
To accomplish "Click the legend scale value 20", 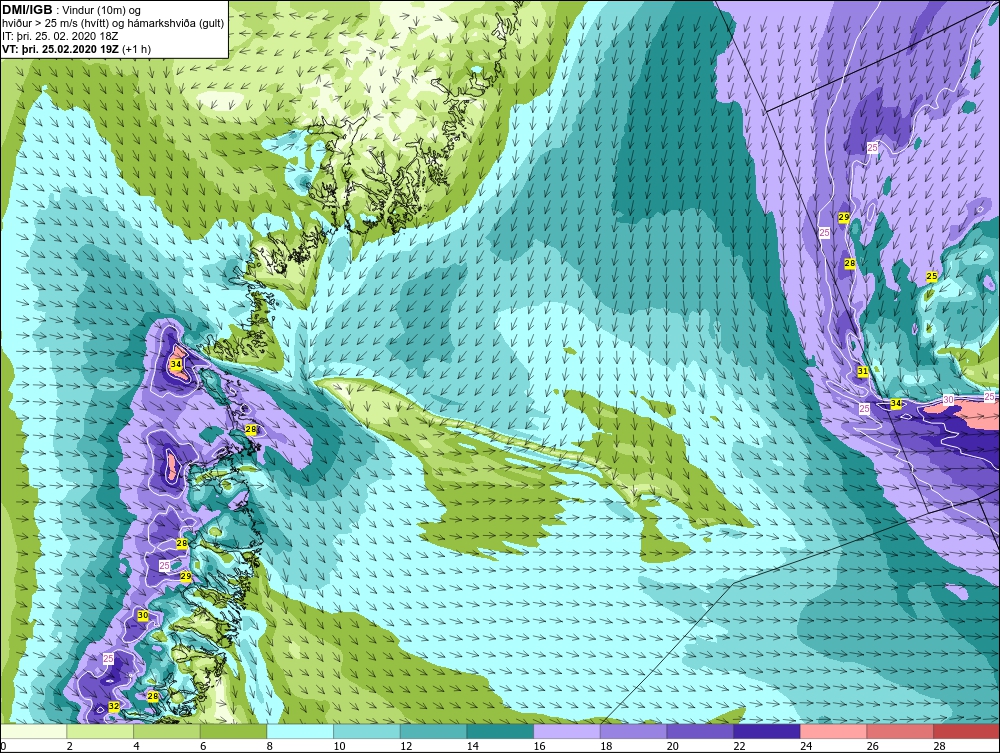I will [x=672, y=746].
